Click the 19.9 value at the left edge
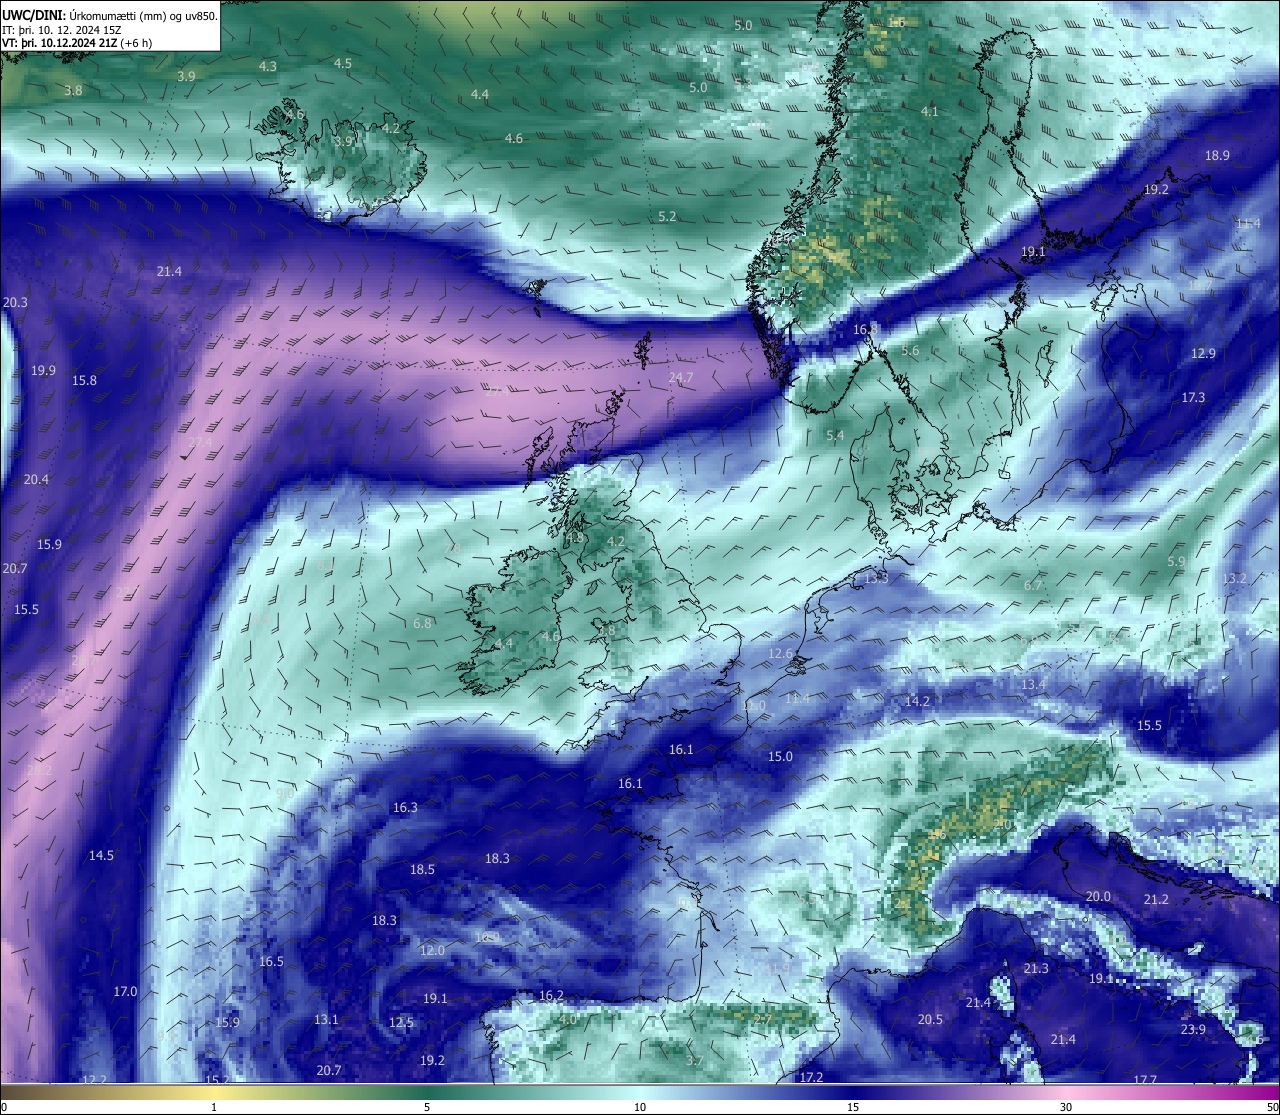The image size is (1280, 1115). [x=43, y=371]
